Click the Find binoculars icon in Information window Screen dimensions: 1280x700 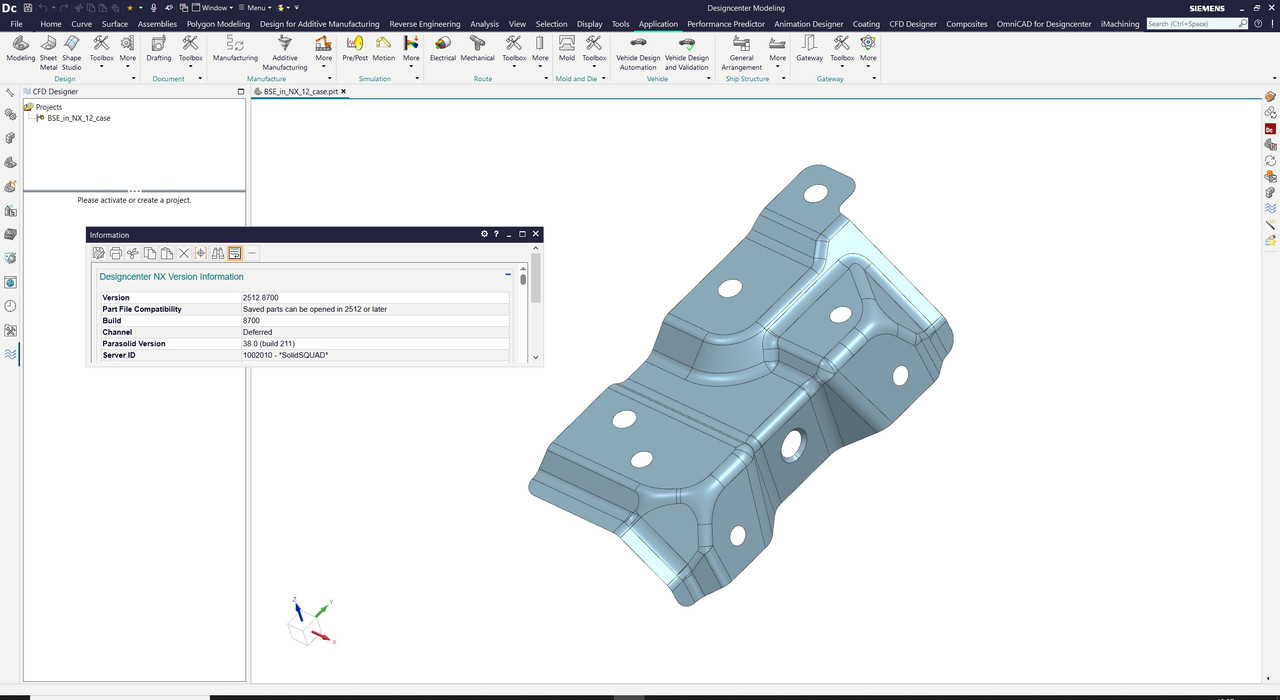click(x=218, y=253)
